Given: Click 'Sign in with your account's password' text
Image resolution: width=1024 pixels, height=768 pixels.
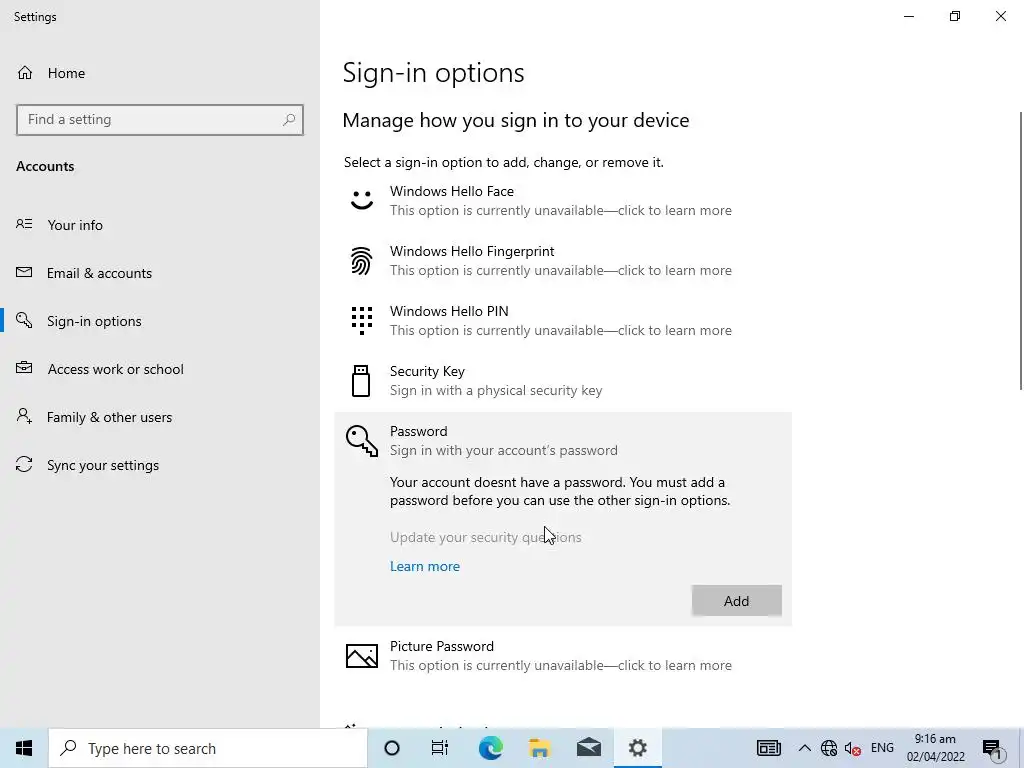Looking at the screenshot, I should point(504,450).
